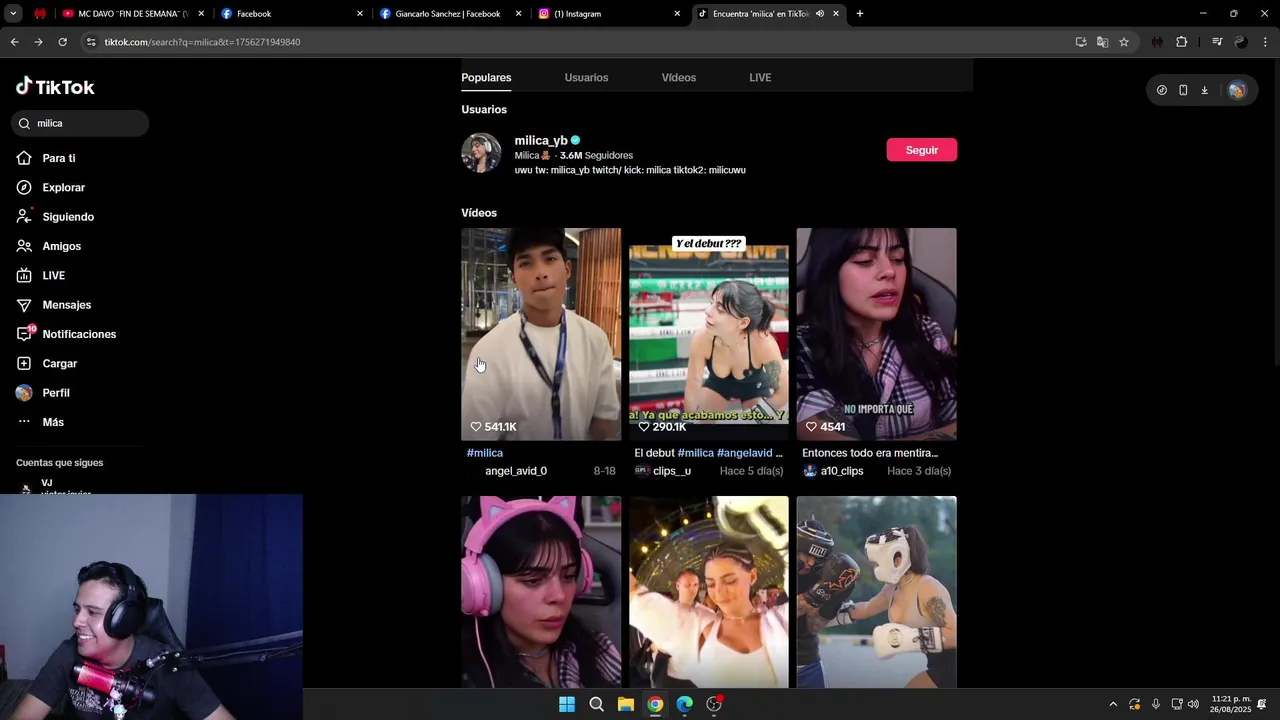Open Mensajes inbox

click(x=66, y=305)
